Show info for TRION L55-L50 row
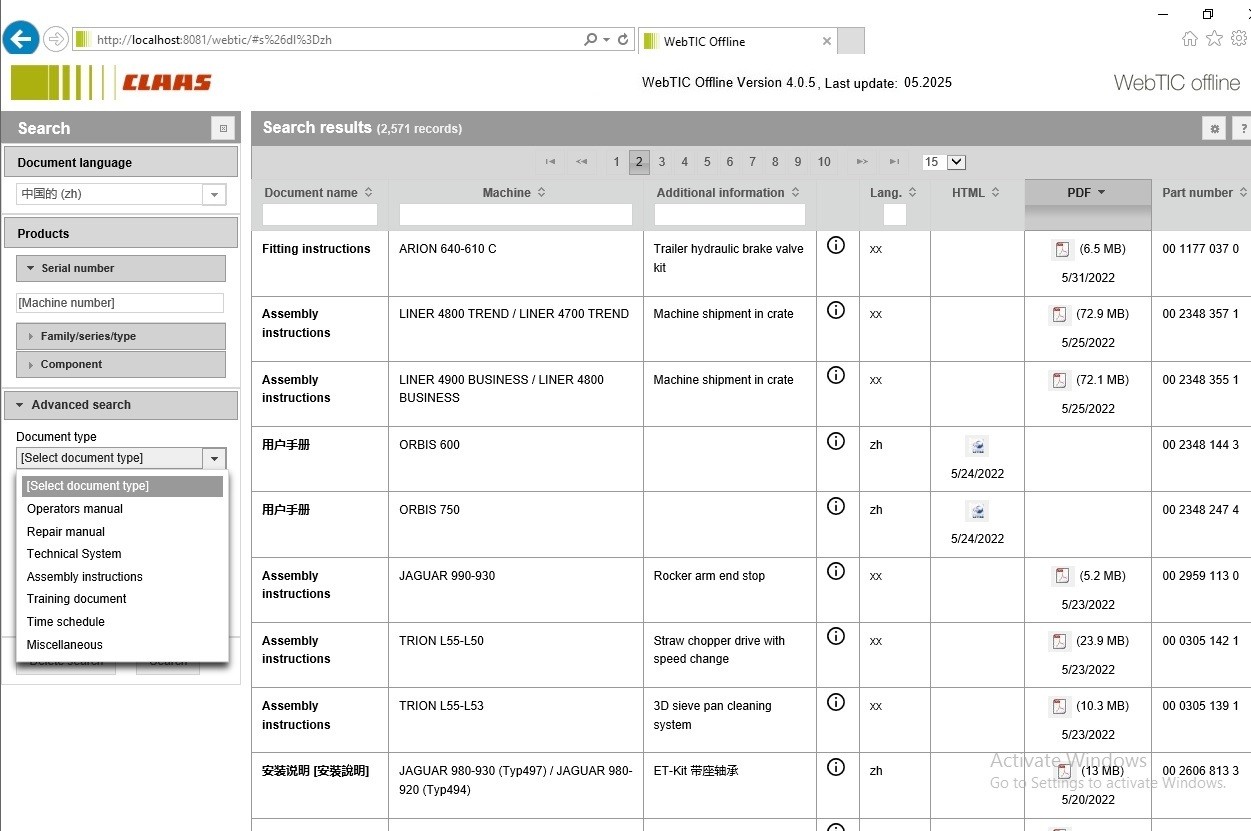The image size is (1251, 831). click(836, 637)
